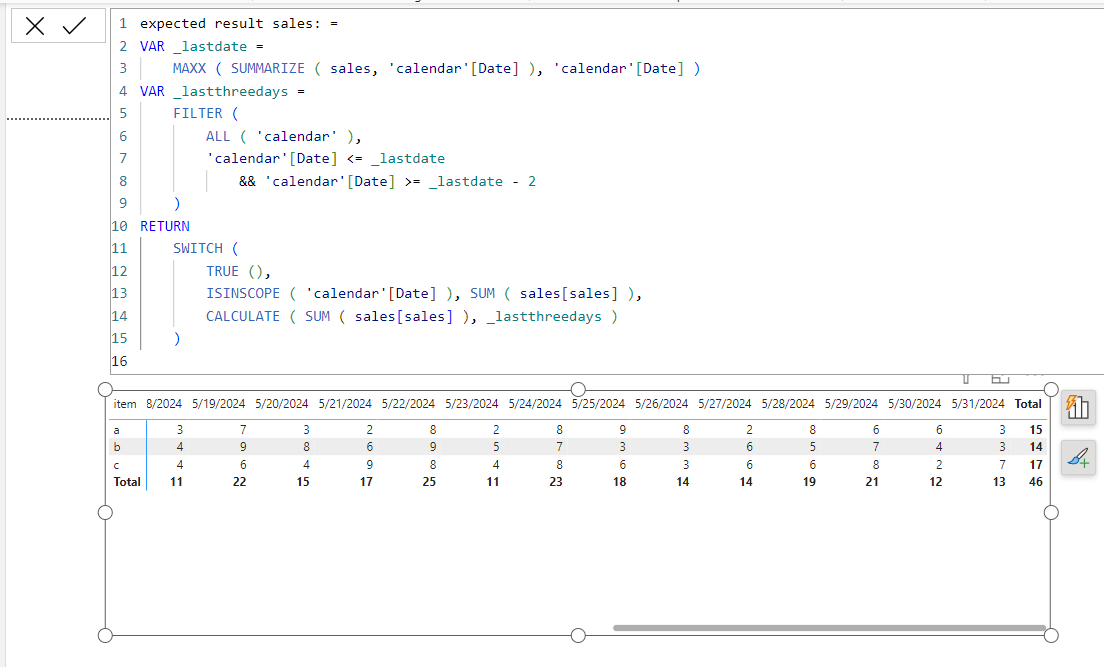The height and width of the screenshot is (667, 1104).
Task: Select the 5/30/2024 column header
Action: pyautogui.click(x=915, y=404)
